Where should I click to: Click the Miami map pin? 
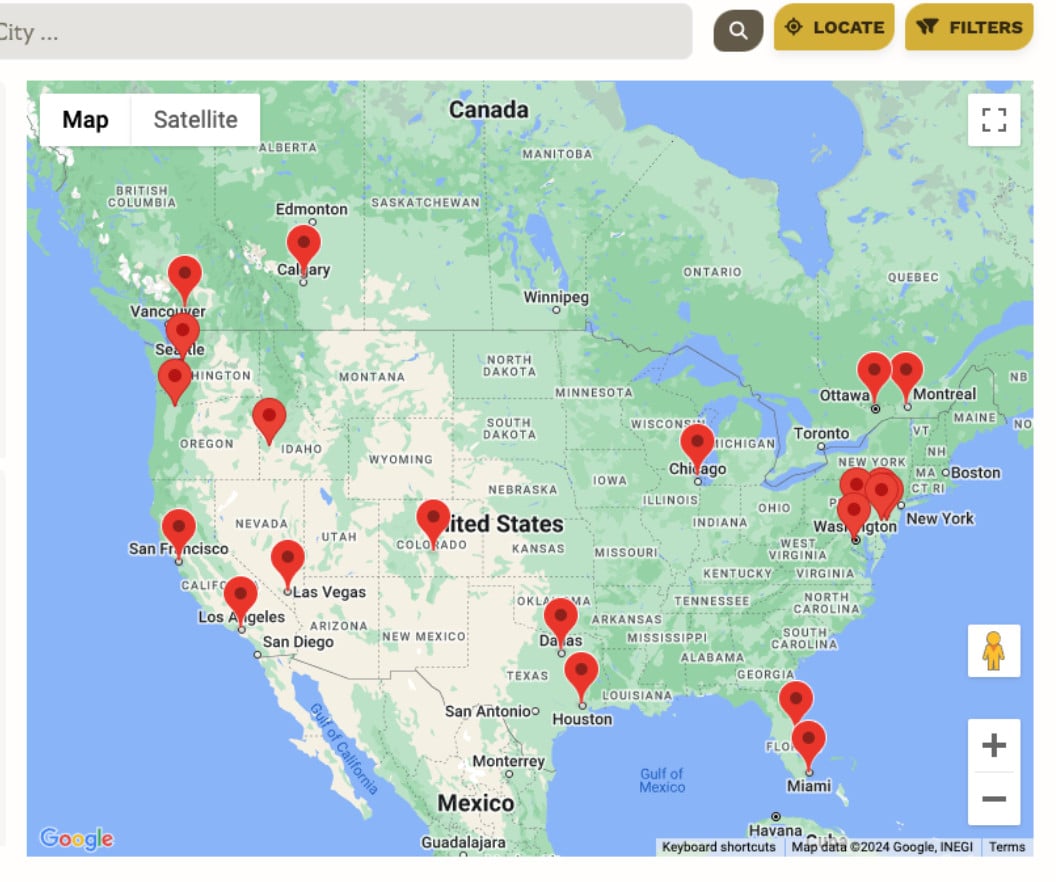pyautogui.click(x=808, y=742)
